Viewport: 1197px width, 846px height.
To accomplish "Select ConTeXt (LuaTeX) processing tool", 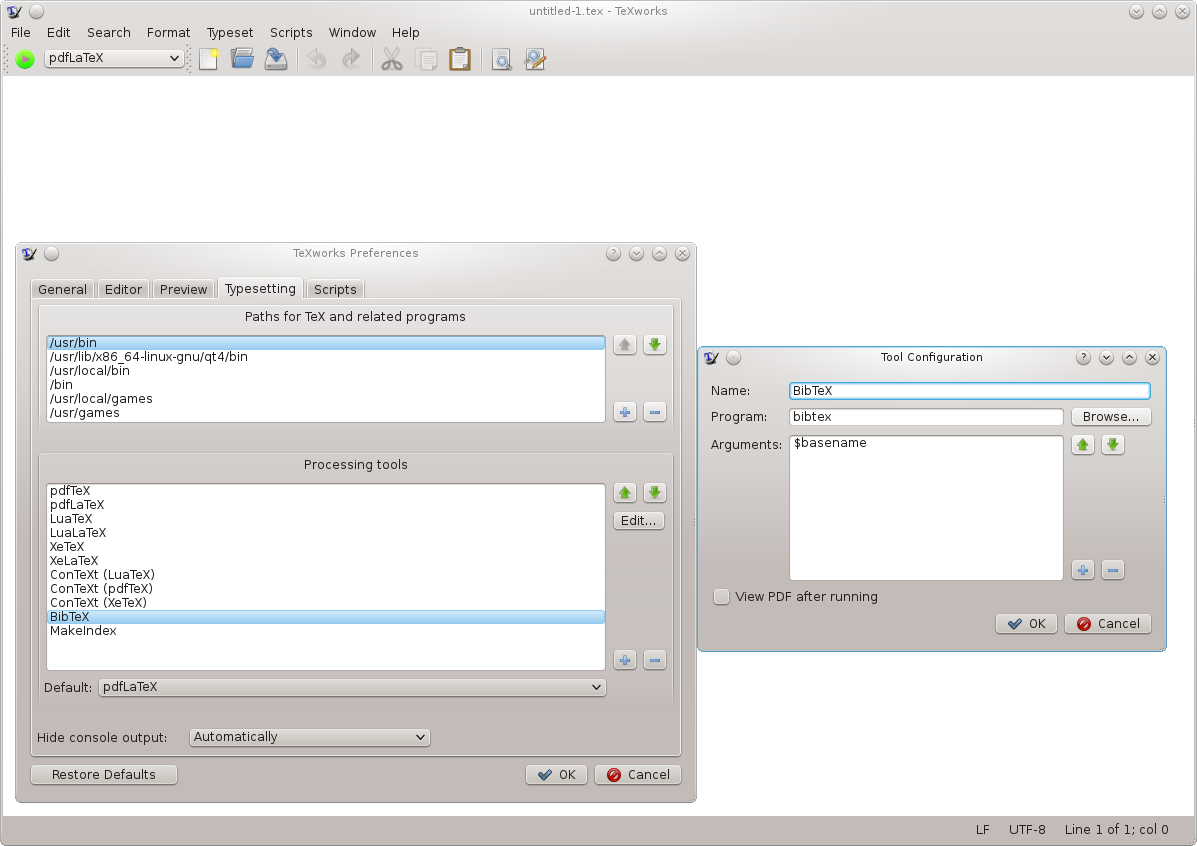I will pyautogui.click(x=326, y=575).
